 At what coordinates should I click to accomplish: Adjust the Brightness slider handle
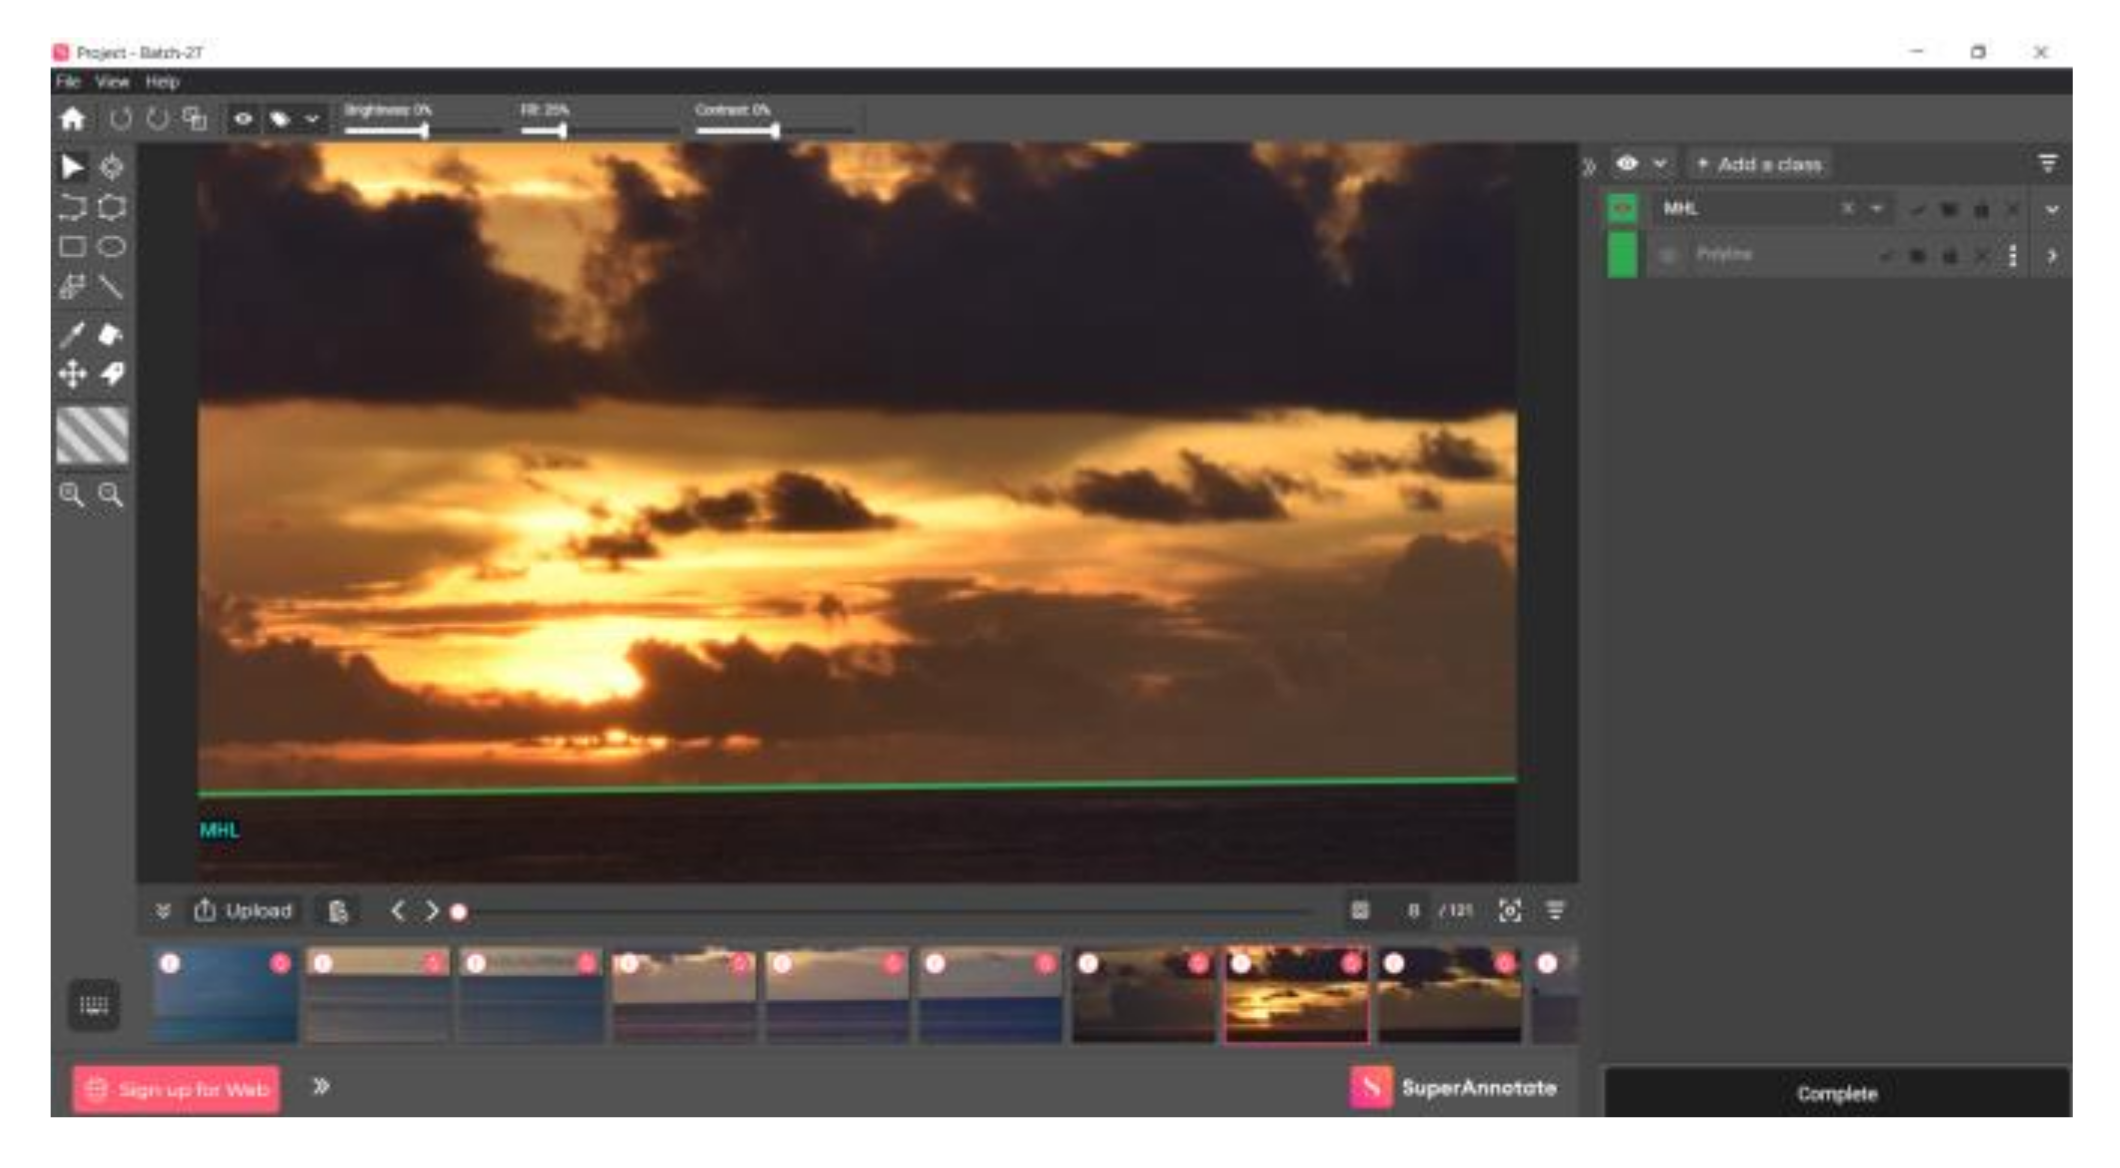[425, 130]
